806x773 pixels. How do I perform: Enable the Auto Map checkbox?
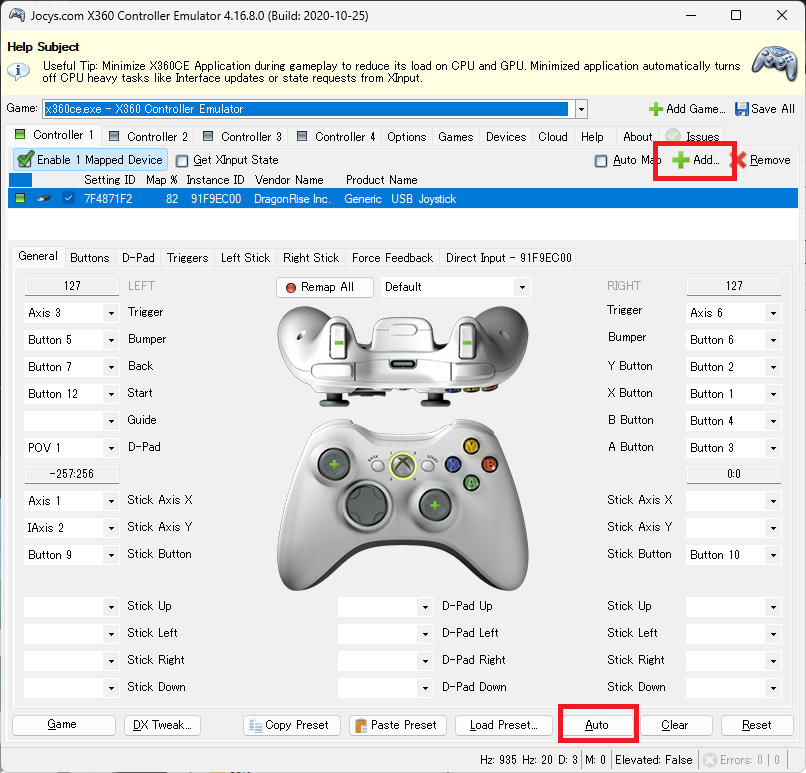coord(600,160)
